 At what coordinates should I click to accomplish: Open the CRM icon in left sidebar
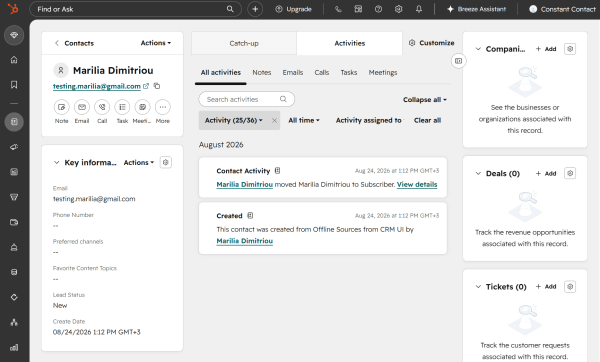click(14, 122)
